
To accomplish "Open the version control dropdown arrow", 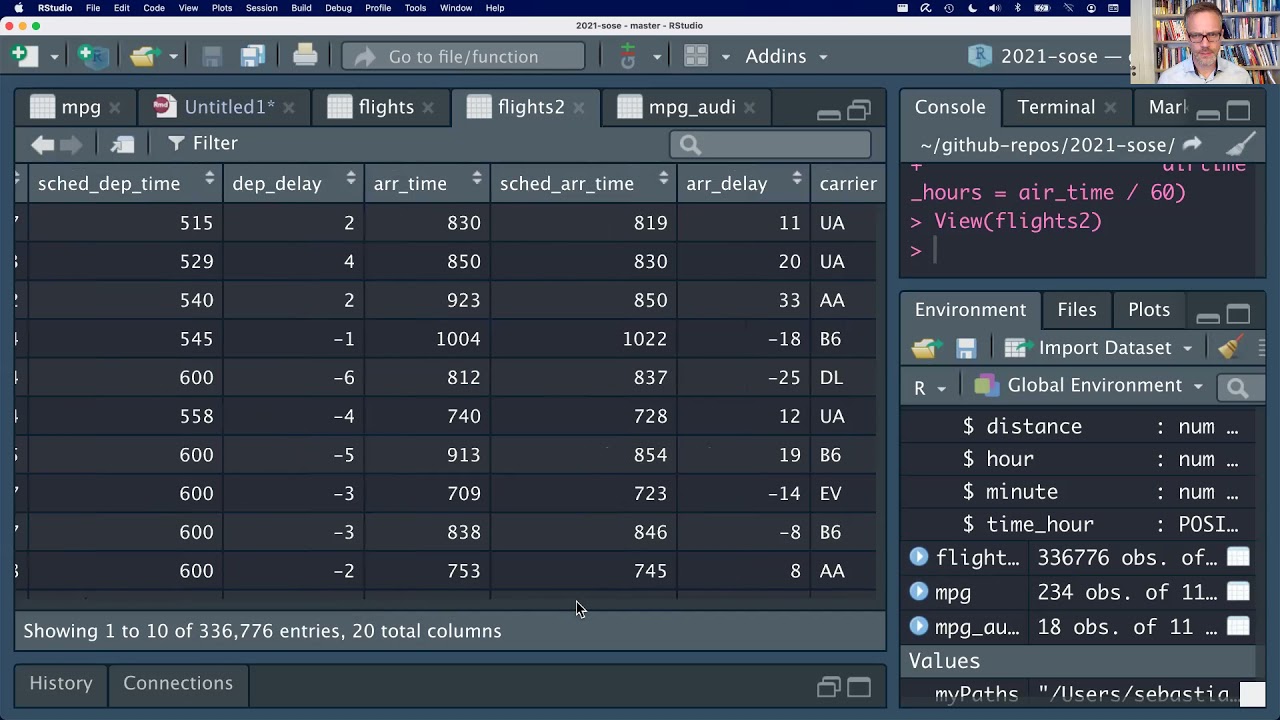I will tap(656, 57).
